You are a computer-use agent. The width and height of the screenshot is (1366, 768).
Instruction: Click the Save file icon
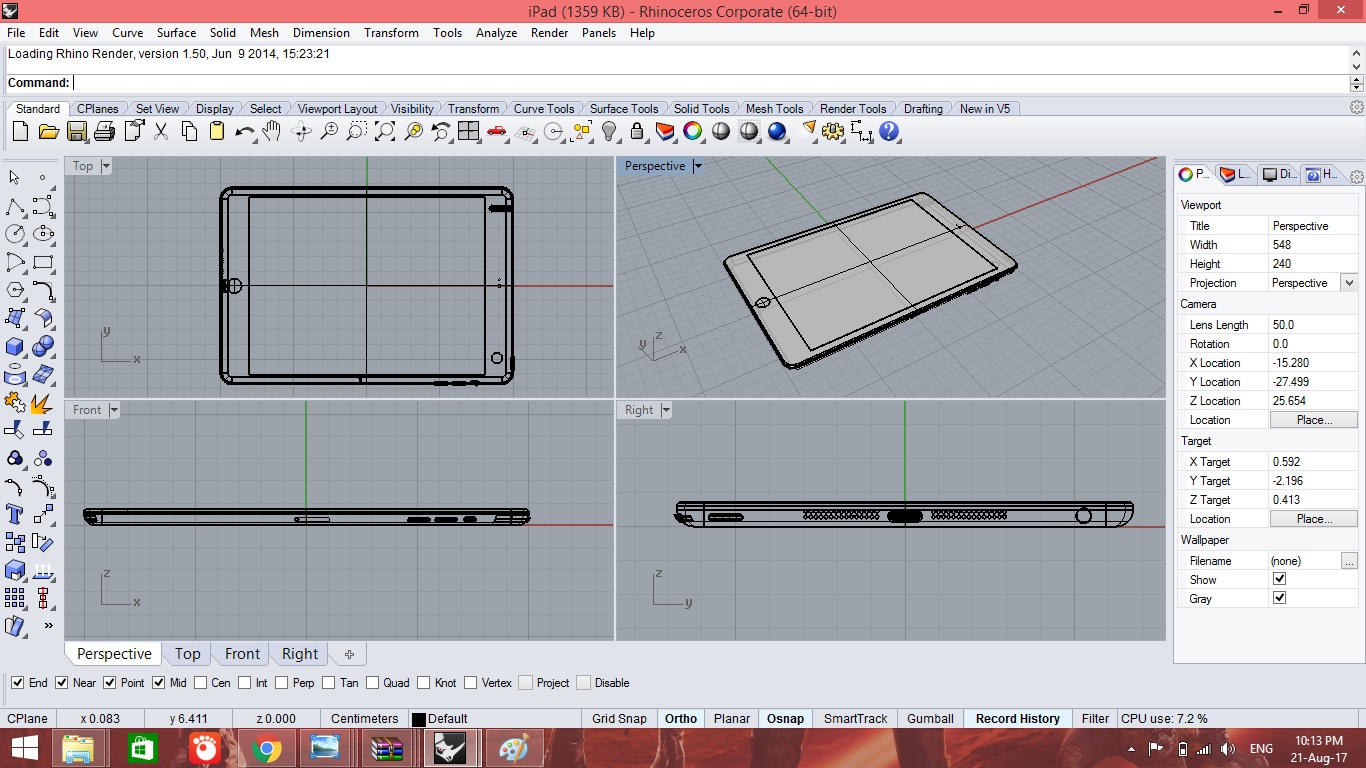(x=77, y=131)
